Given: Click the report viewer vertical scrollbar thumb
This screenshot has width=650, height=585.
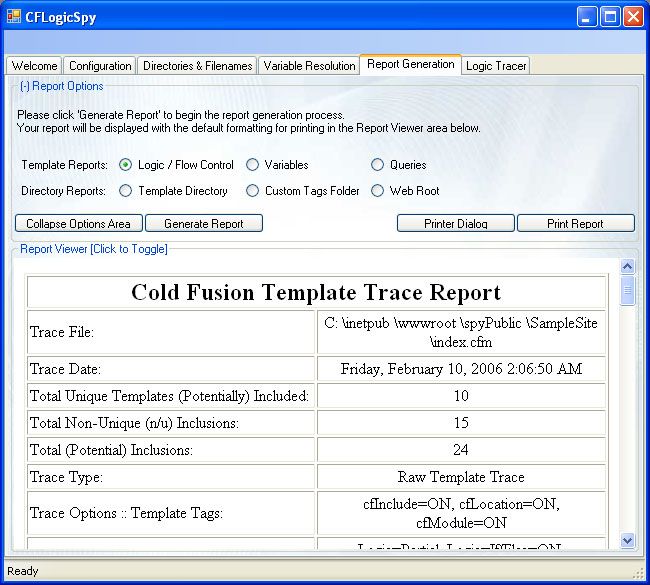Looking at the screenshot, I should click(627, 290).
